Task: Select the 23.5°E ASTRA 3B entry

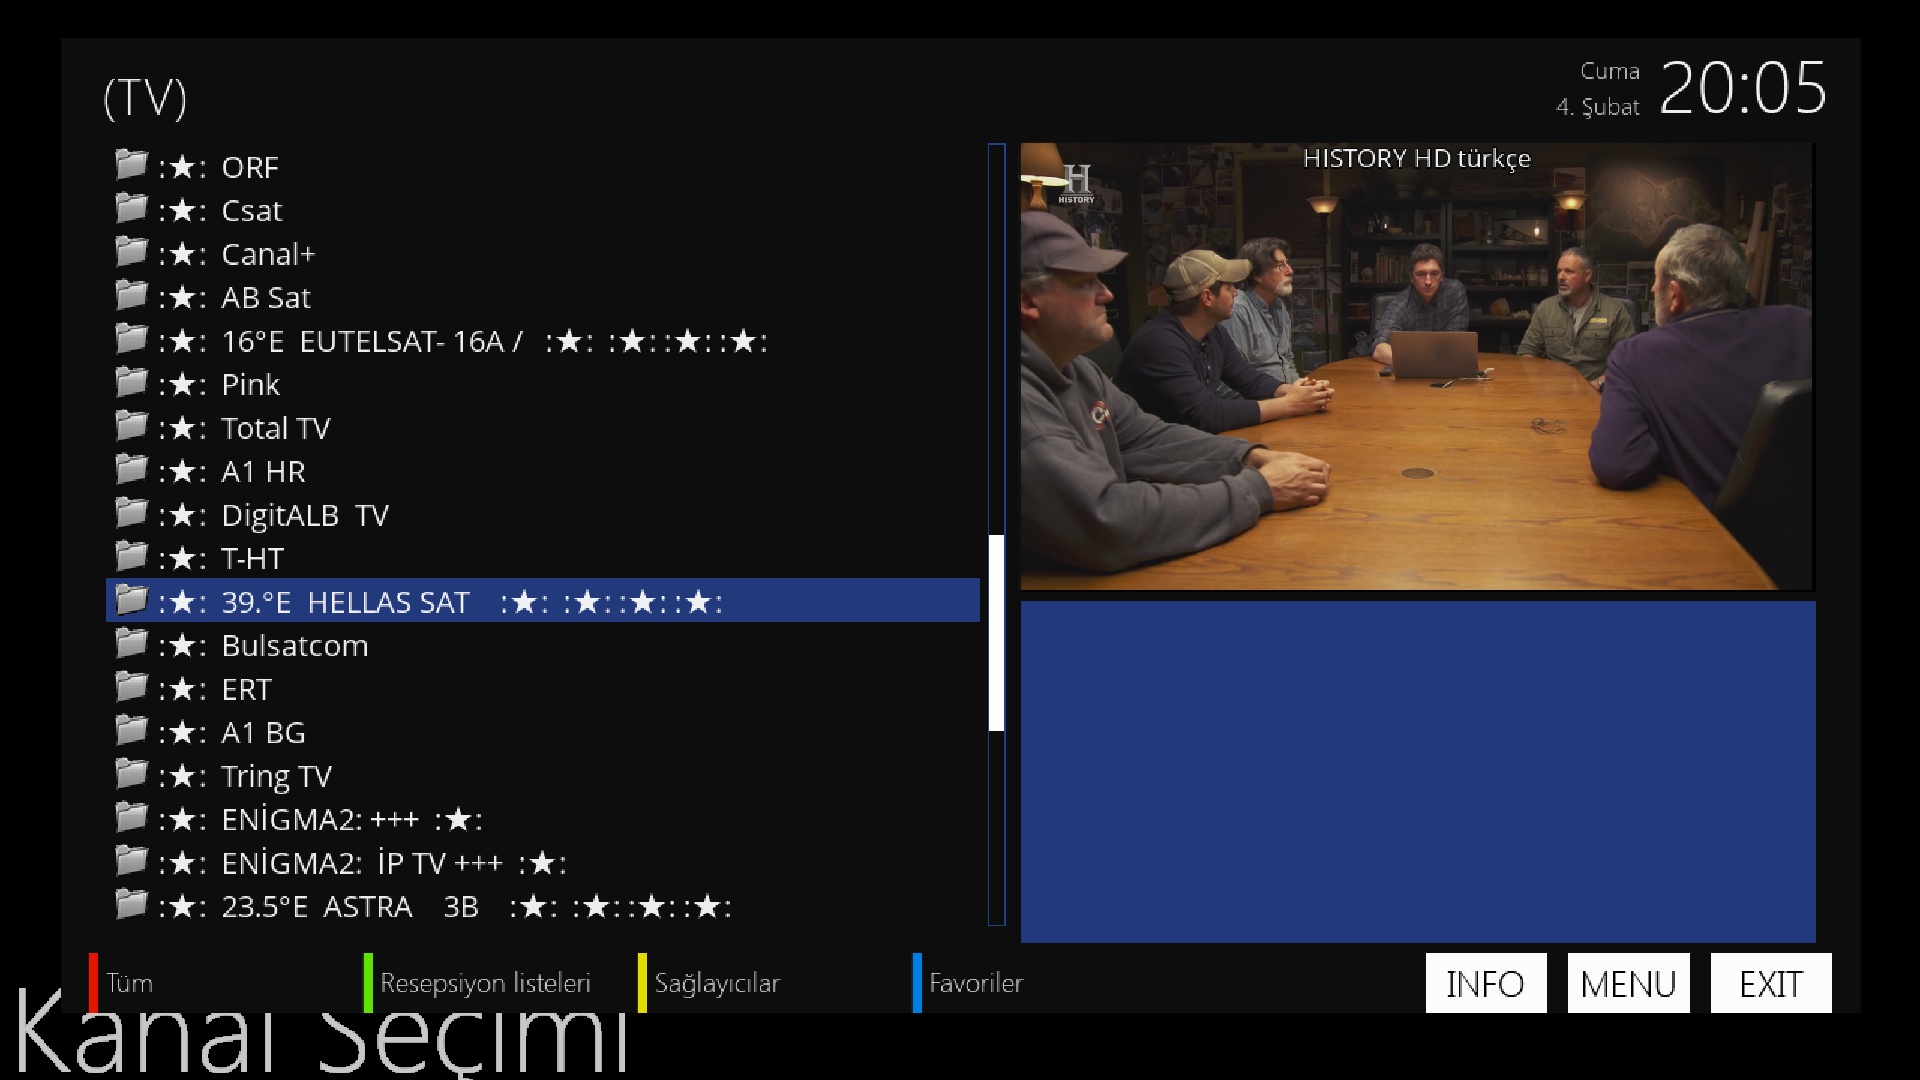Action: (x=543, y=906)
